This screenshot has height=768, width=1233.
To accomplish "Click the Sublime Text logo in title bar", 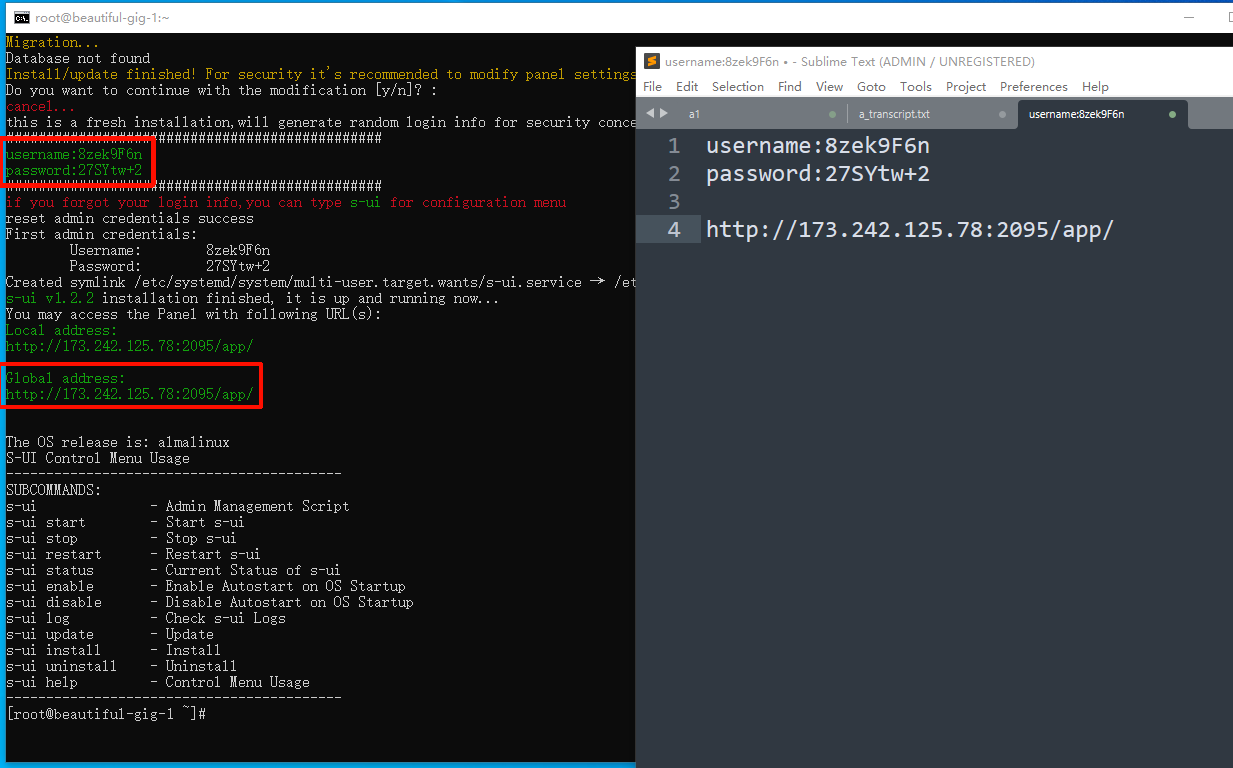I will point(652,61).
